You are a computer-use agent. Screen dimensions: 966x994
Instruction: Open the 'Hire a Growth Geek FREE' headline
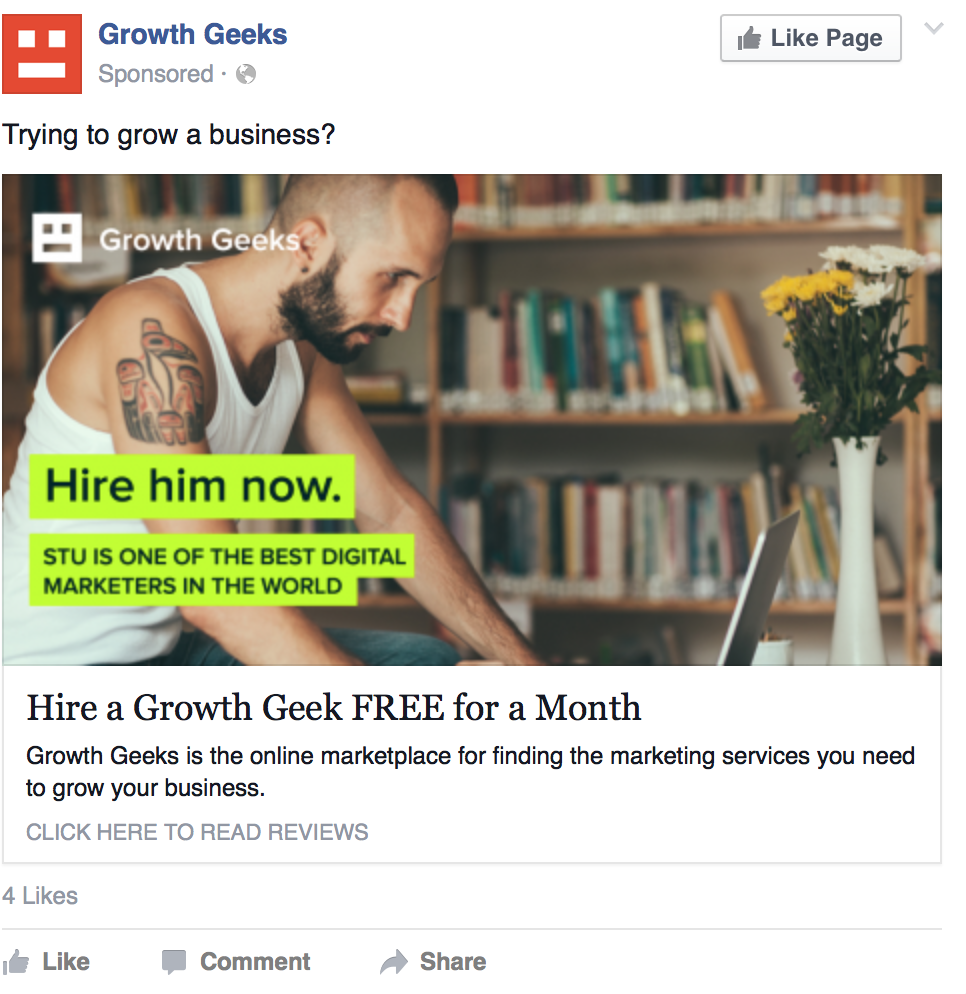(334, 707)
